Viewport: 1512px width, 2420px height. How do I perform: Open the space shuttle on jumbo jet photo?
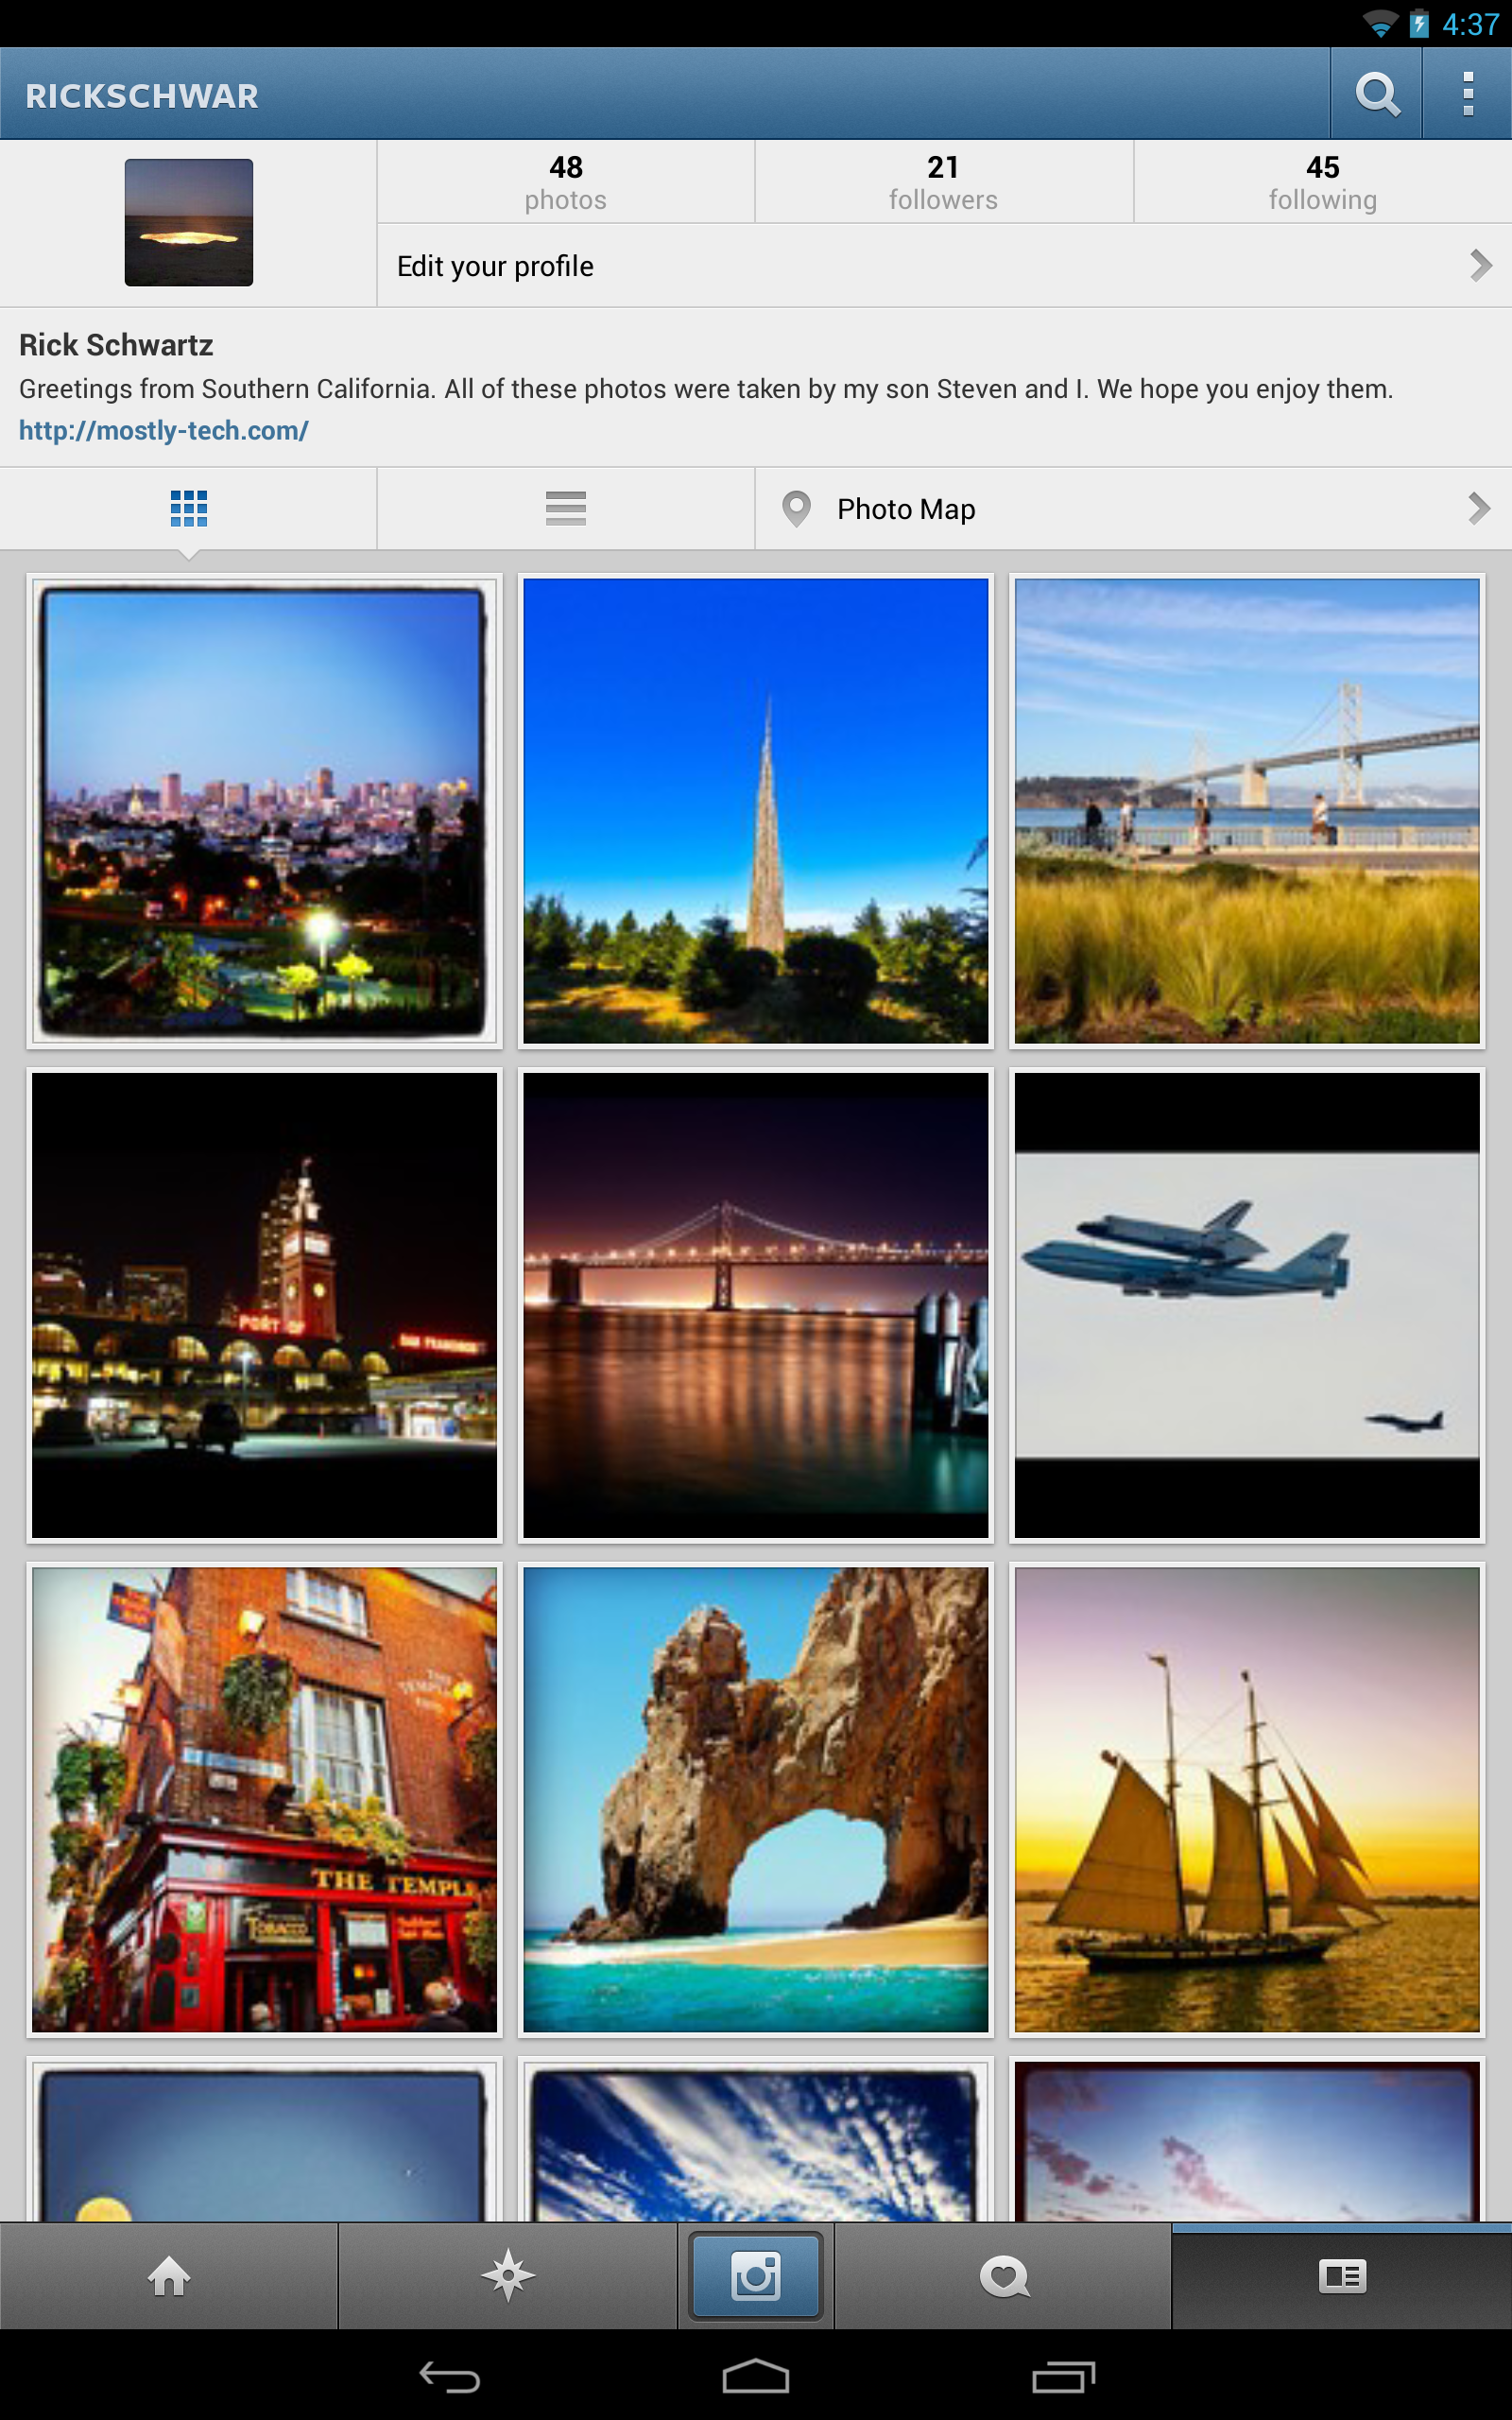(1246, 1305)
